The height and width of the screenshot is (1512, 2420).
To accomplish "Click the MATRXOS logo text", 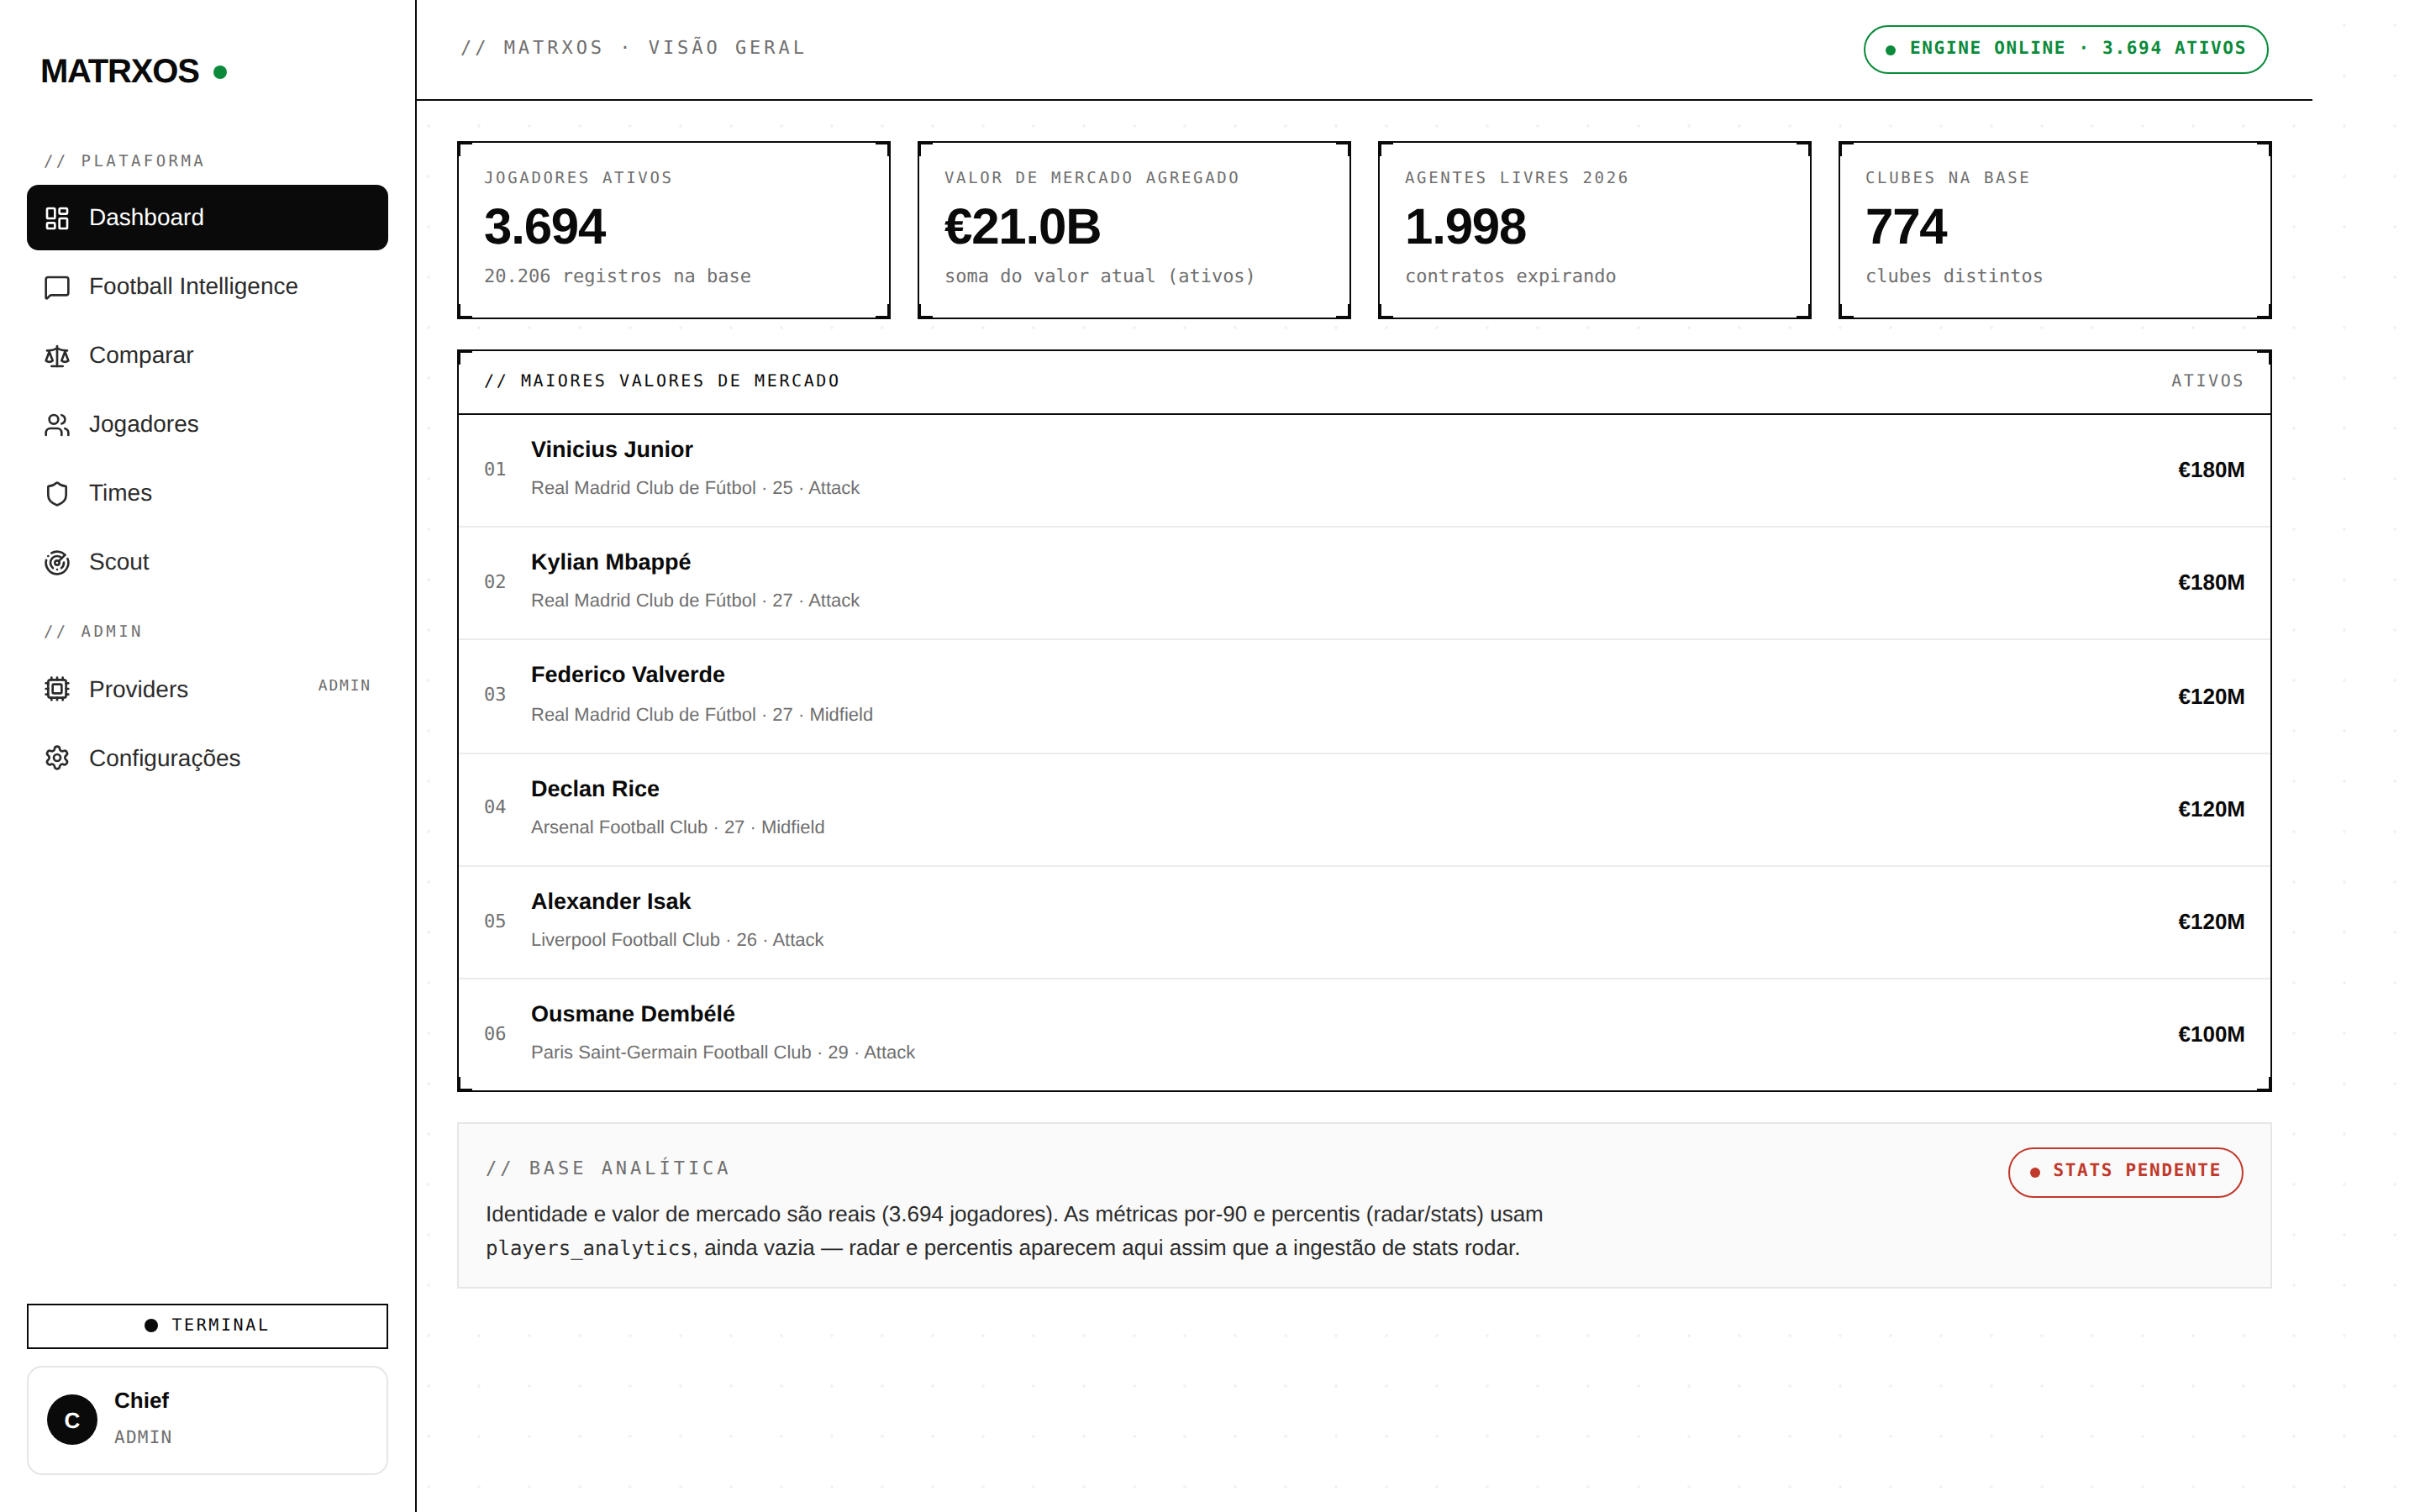I will [120, 72].
